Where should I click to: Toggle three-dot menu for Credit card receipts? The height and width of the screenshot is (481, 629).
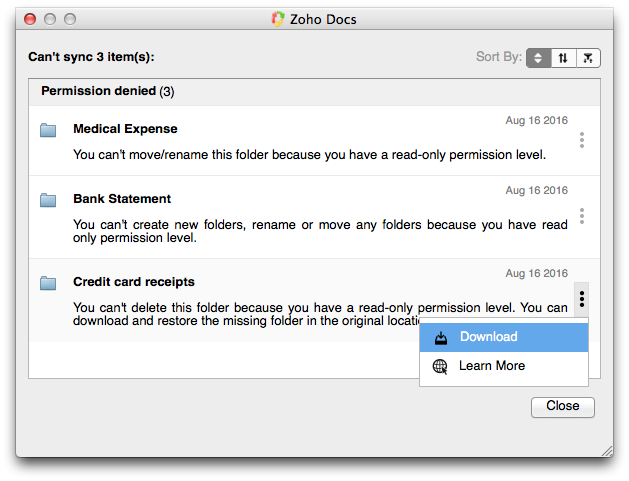coord(582,297)
